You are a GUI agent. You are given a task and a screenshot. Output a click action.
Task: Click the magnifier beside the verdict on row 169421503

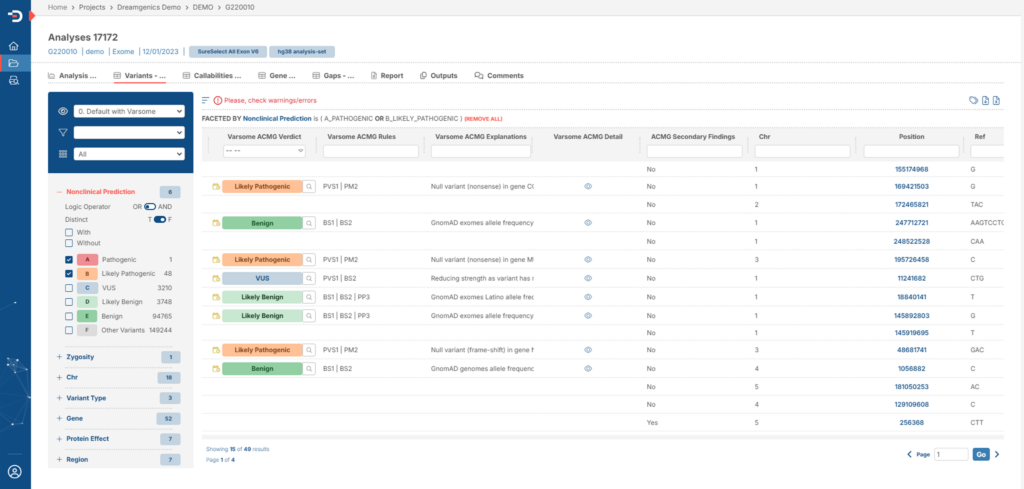(309, 187)
